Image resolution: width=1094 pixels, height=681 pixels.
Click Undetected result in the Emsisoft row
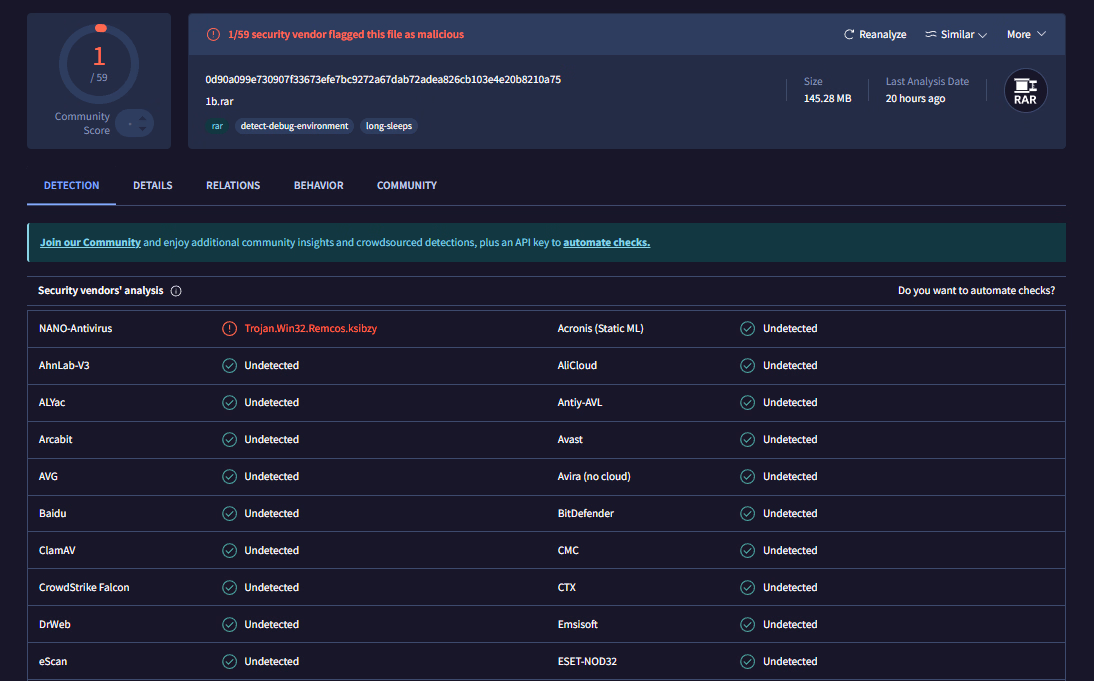coord(790,624)
